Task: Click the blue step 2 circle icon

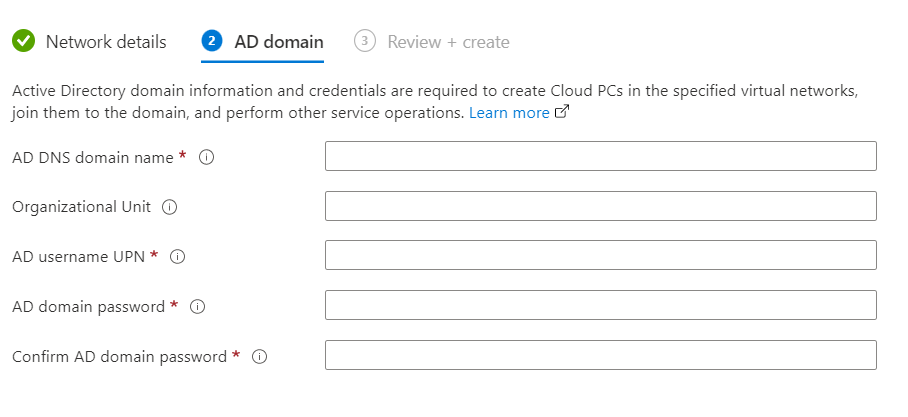Action: tap(211, 41)
